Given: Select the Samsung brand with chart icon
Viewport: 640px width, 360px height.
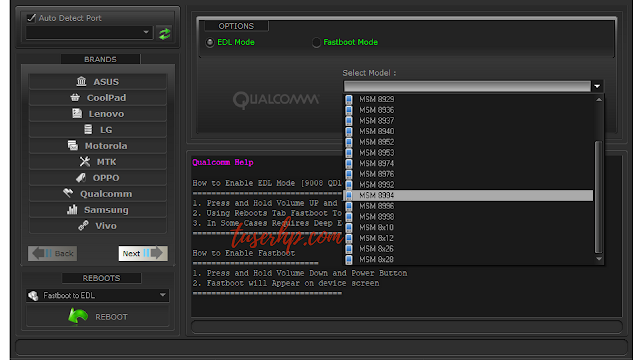Looking at the screenshot, I should [98, 210].
